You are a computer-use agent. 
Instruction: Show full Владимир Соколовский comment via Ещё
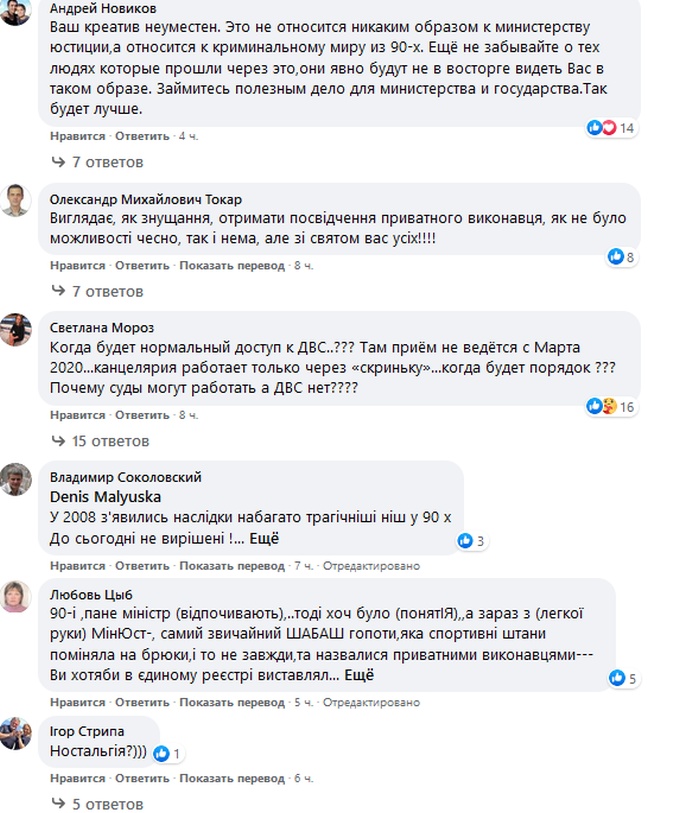tap(262, 538)
